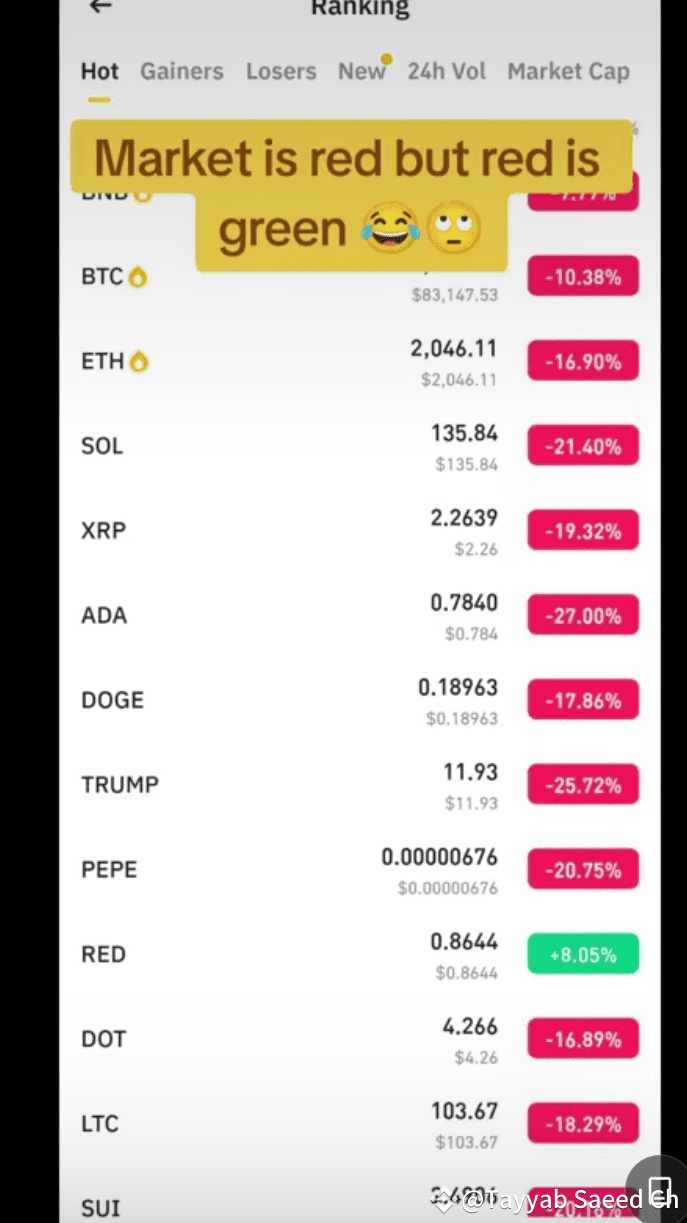Open the New listings tab
Screen dimensions: 687x1223
[362, 71]
